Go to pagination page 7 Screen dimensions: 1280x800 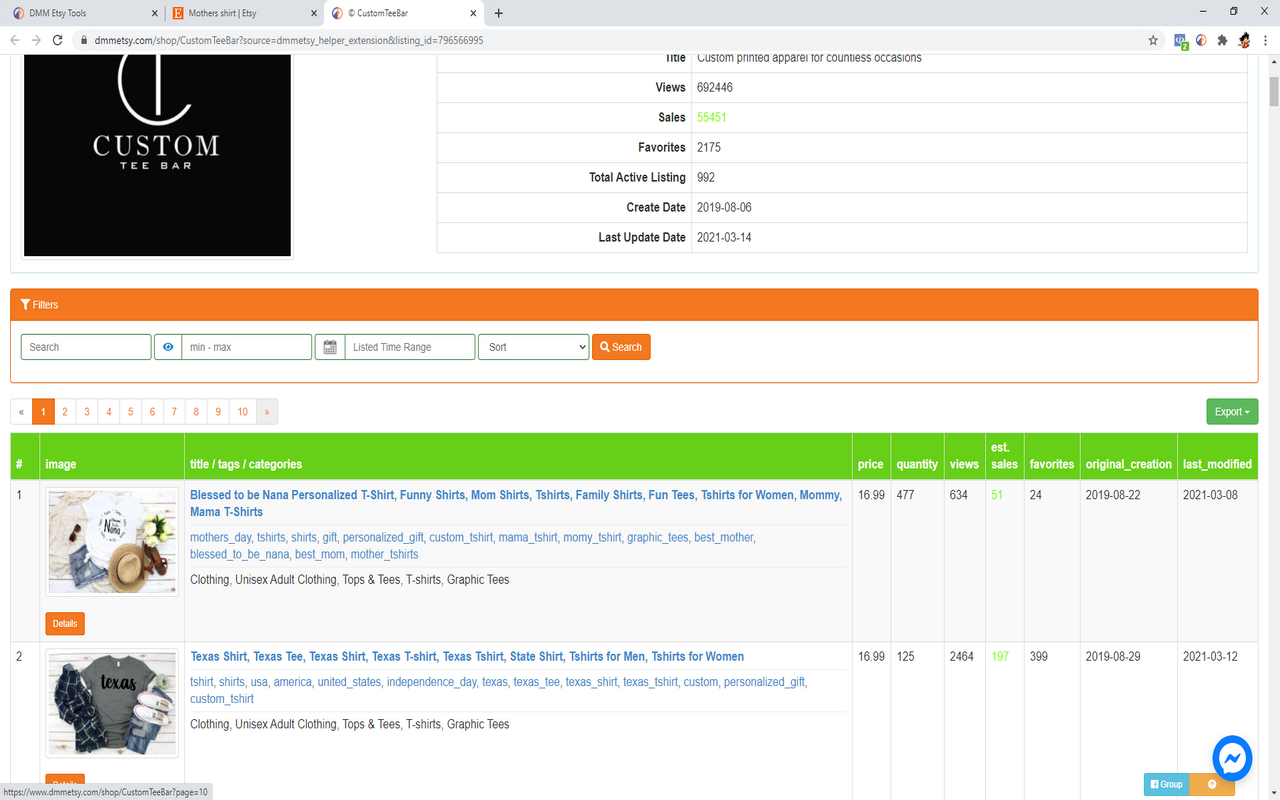click(174, 412)
